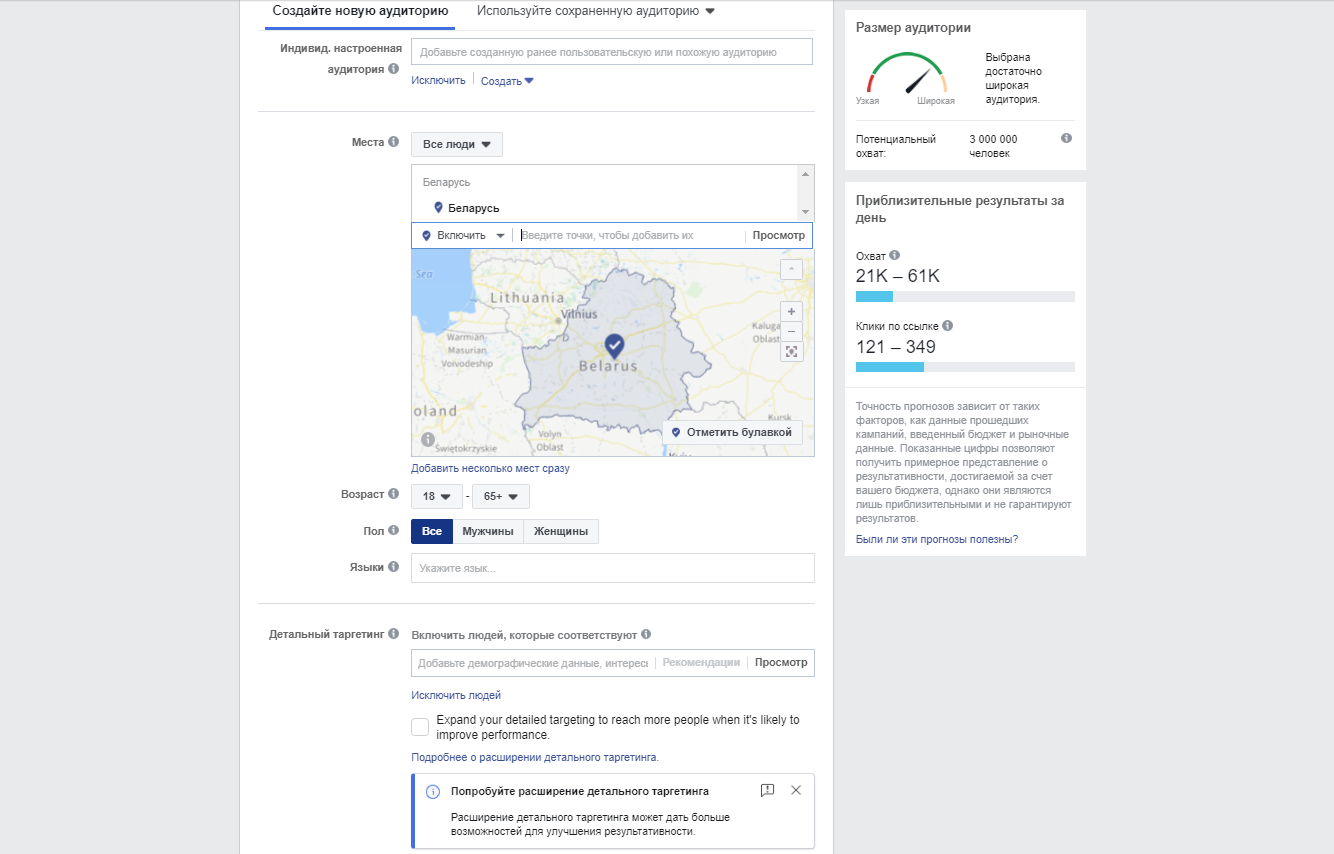Select Женщины gender option
This screenshot has width=1334, height=854.
click(x=561, y=531)
